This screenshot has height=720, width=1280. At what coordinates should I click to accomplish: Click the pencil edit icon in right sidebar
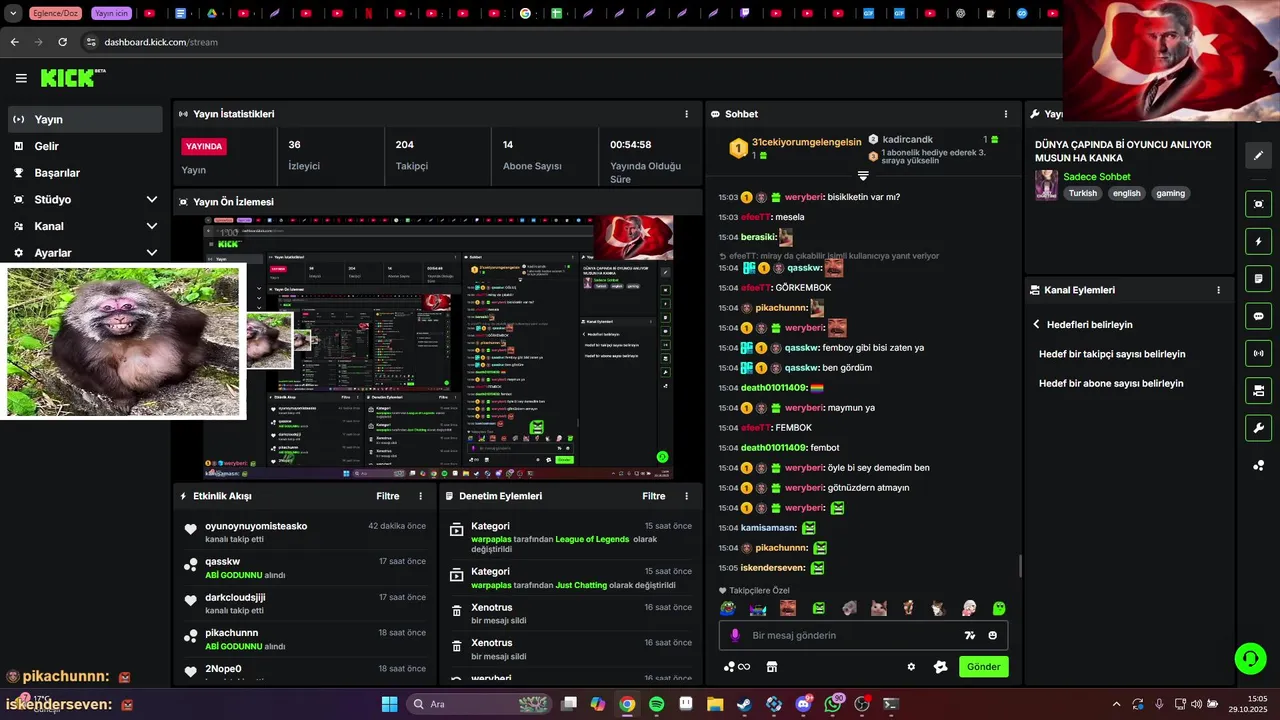[x=1258, y=155]
